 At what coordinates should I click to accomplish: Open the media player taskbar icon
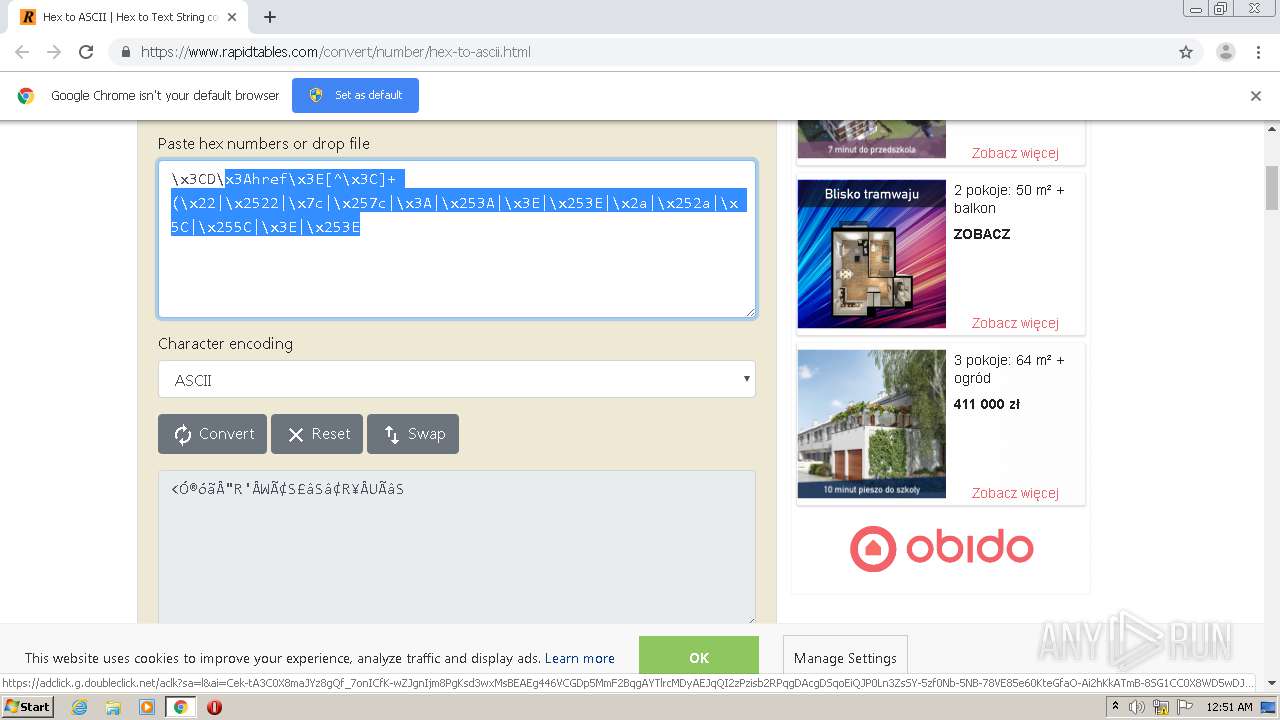pyautogui.click(x=147, y=707)
